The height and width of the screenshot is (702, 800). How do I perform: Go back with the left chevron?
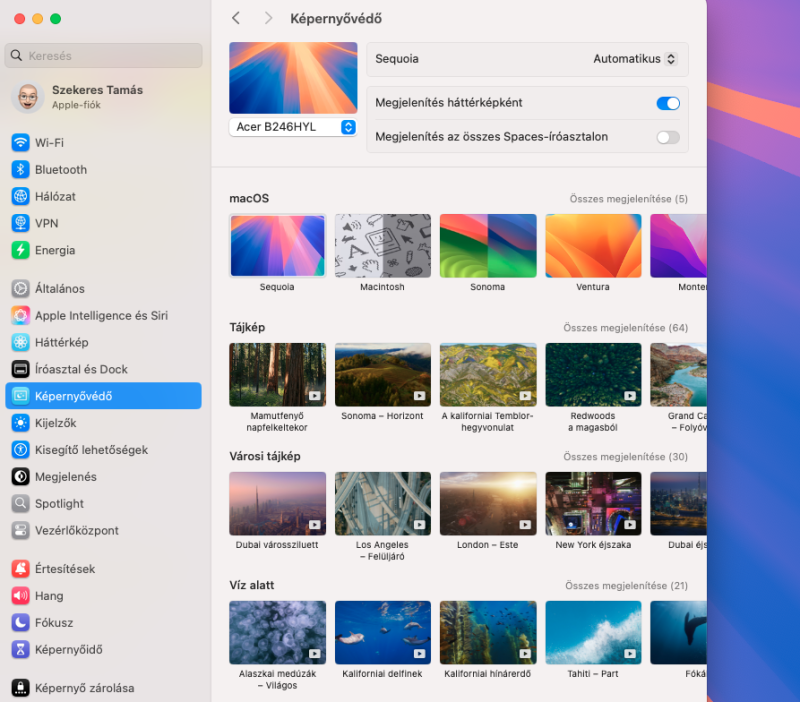[236, 18]
